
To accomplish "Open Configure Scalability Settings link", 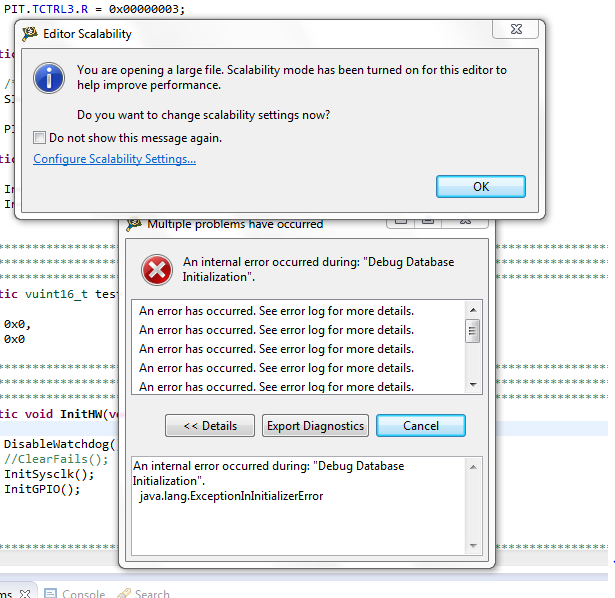I will (x=115, y=159).
